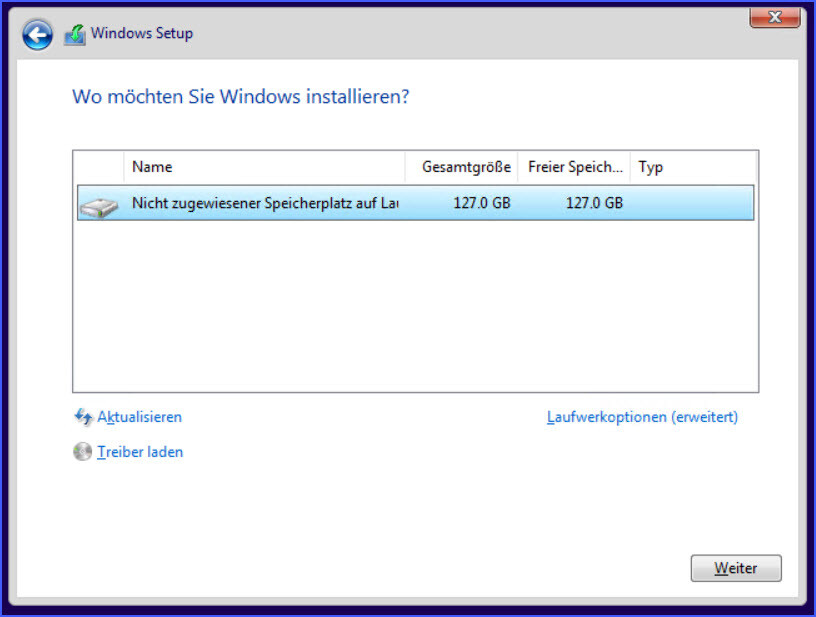
Task: Sort by the Name column header
Action: tap(264, 167)
